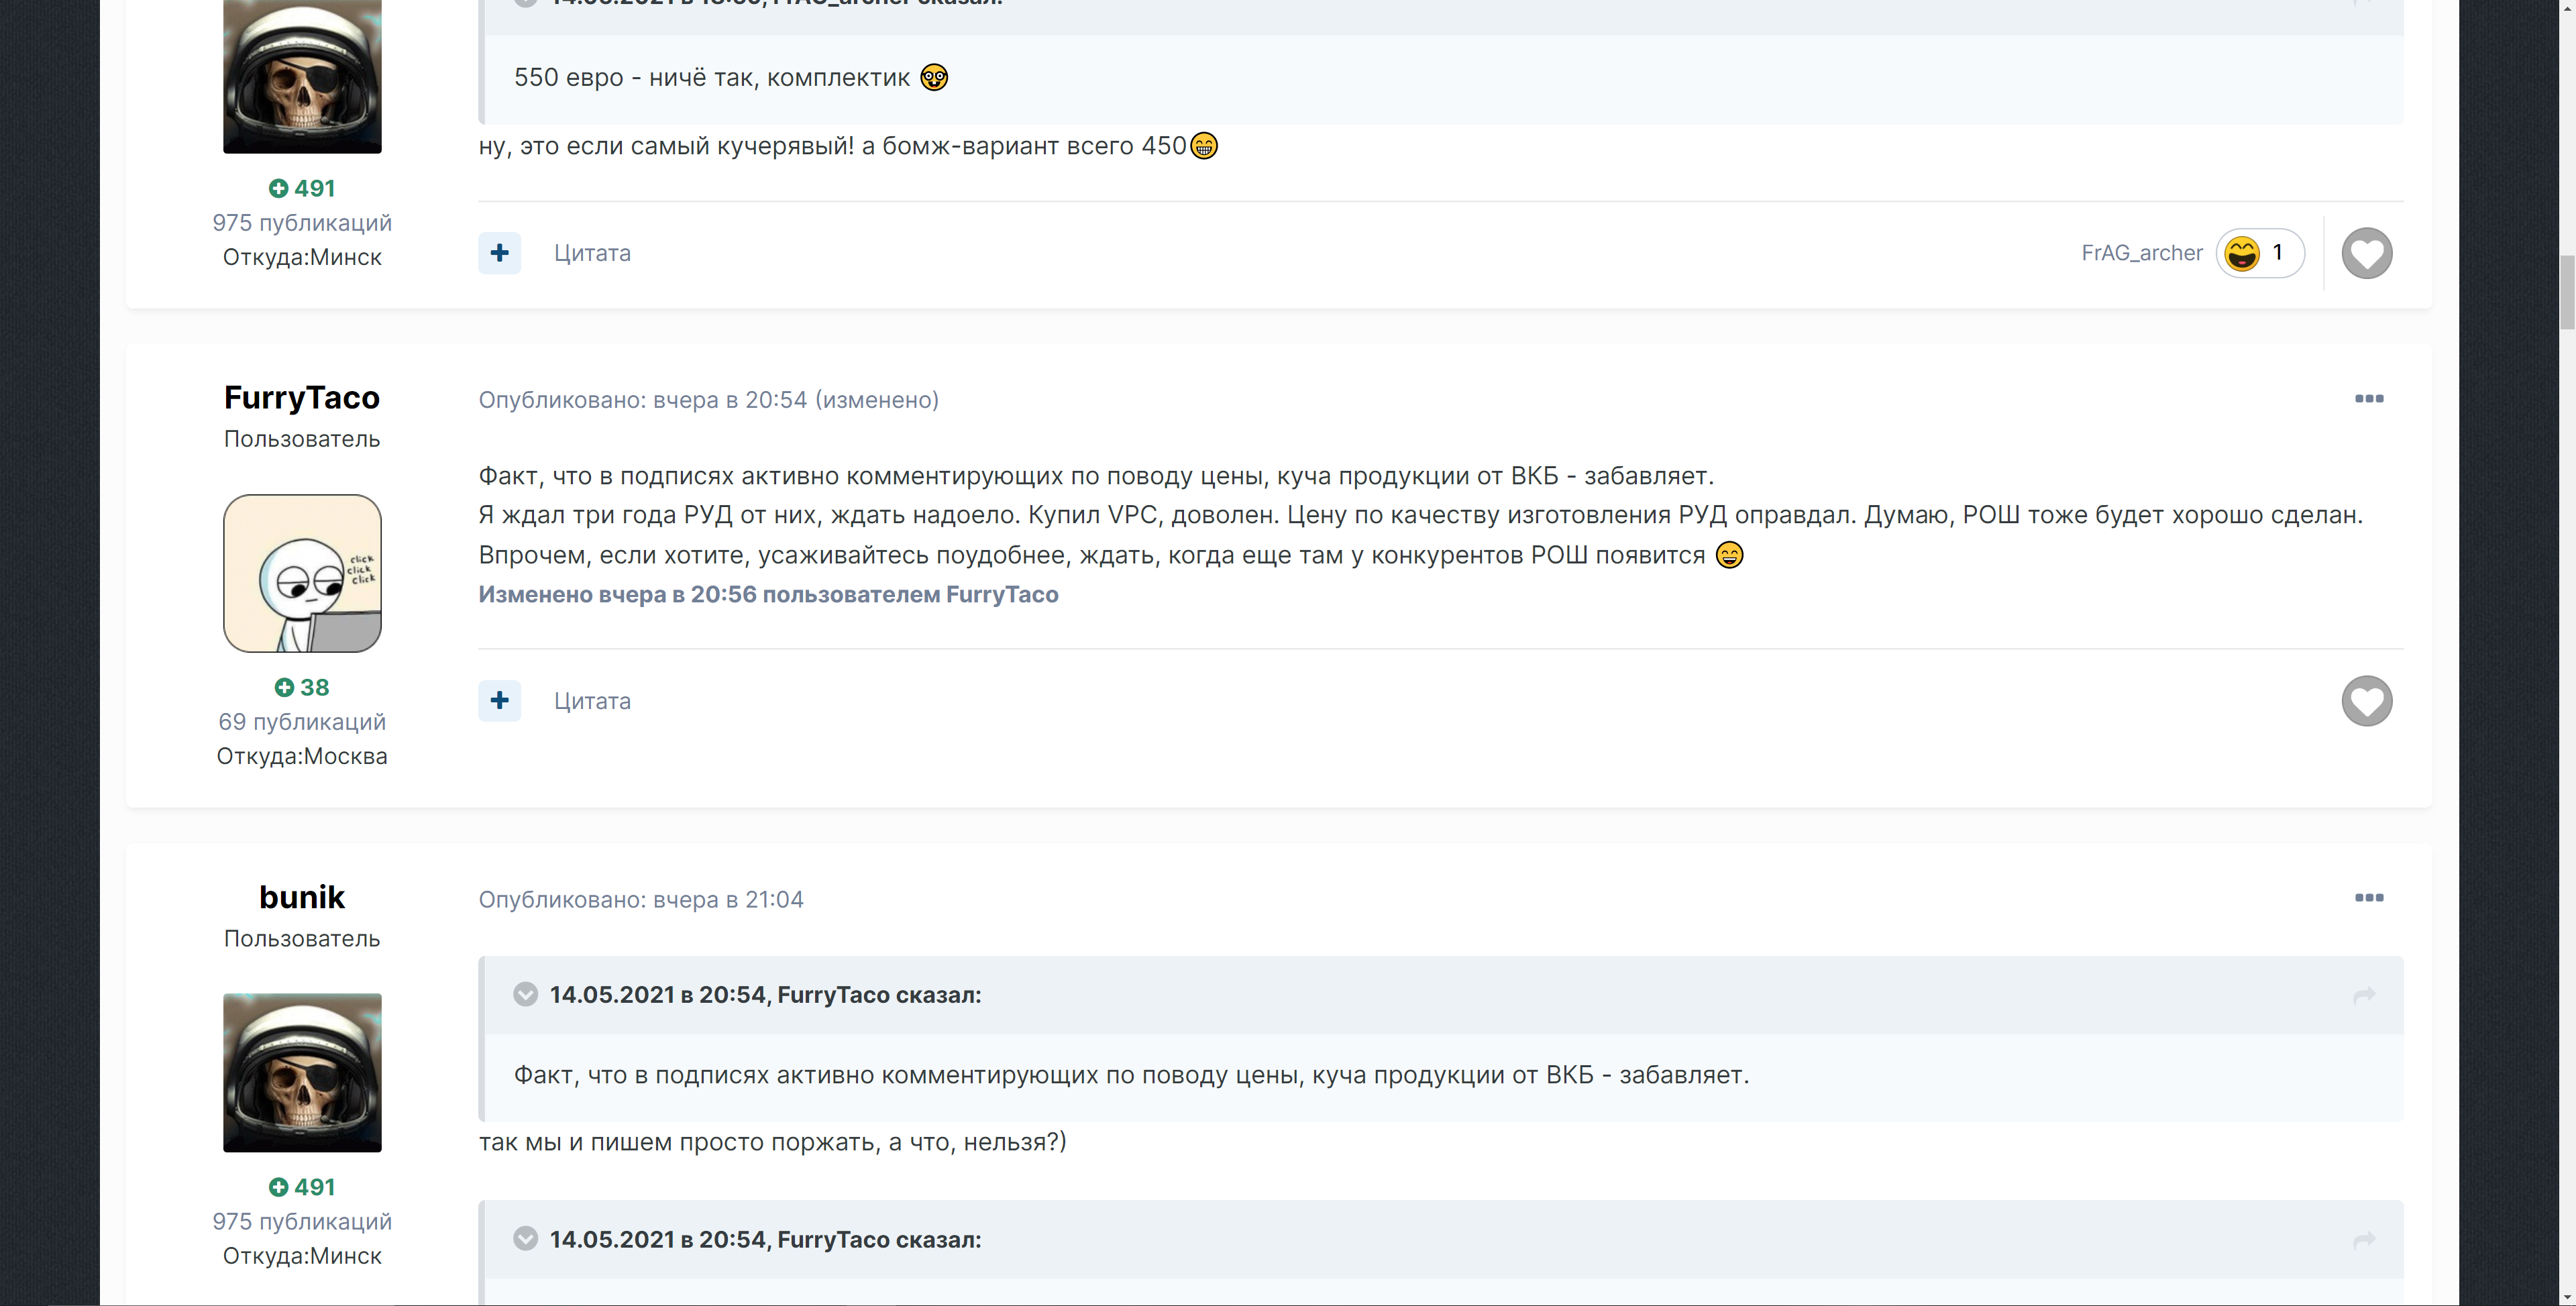Click the page's vertical scrollbar thumb
Screen dimensions: 2576x1306
pos(2567,292)
